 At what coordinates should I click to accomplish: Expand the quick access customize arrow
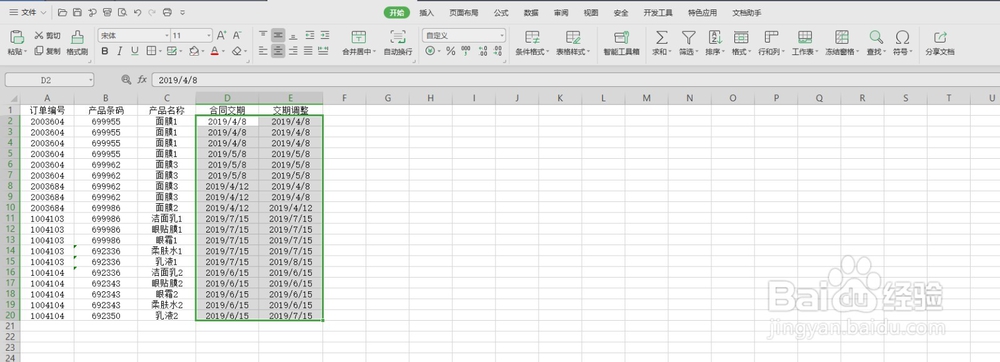tap(183, 12)
